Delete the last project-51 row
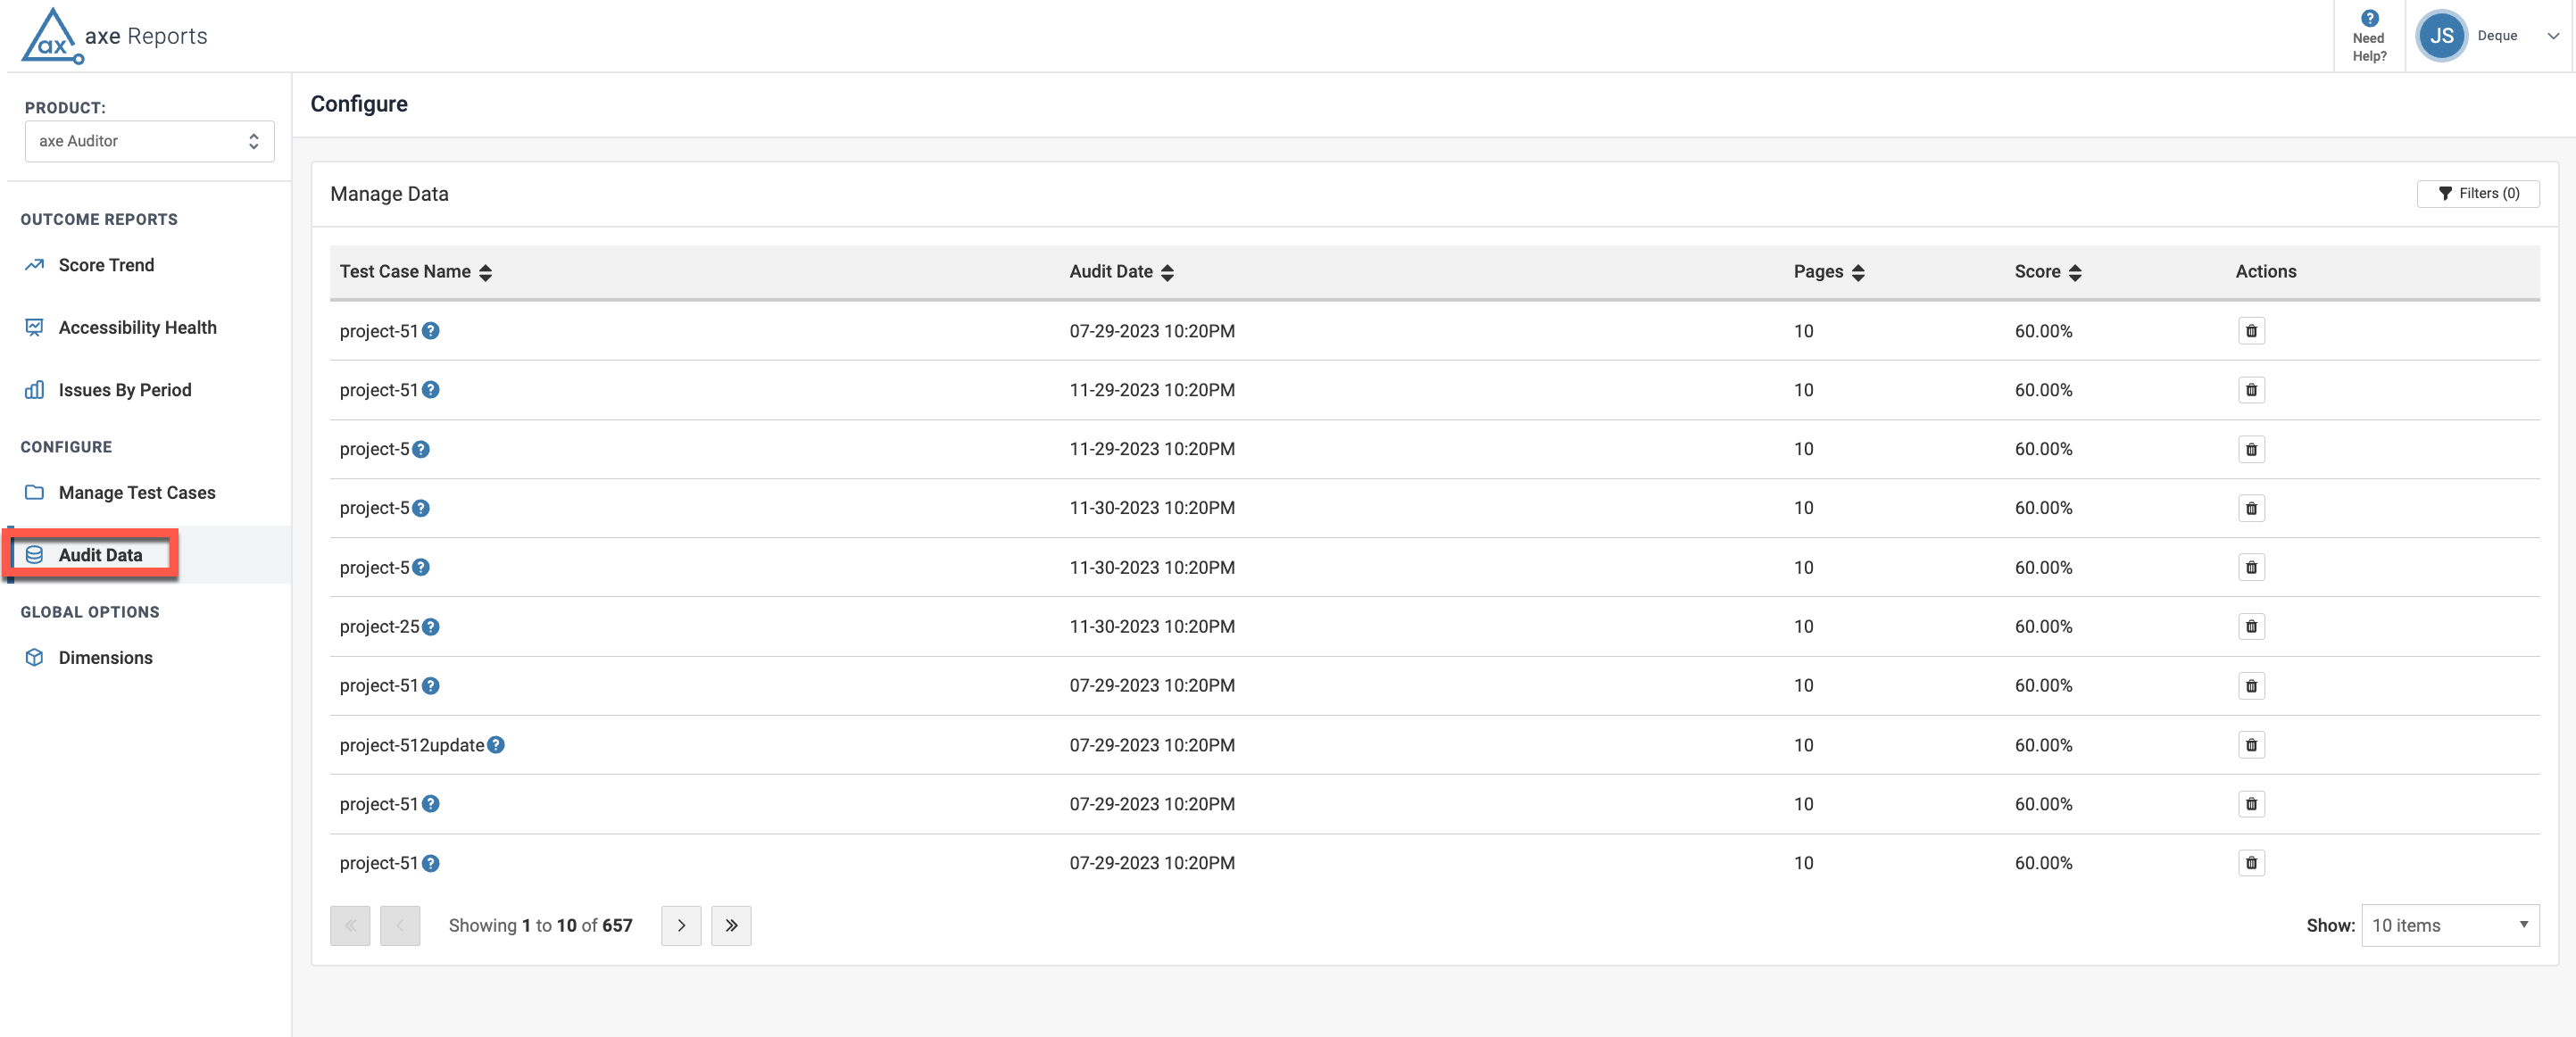Viewport: 2576px width, 1037px height. (2251, 863)
